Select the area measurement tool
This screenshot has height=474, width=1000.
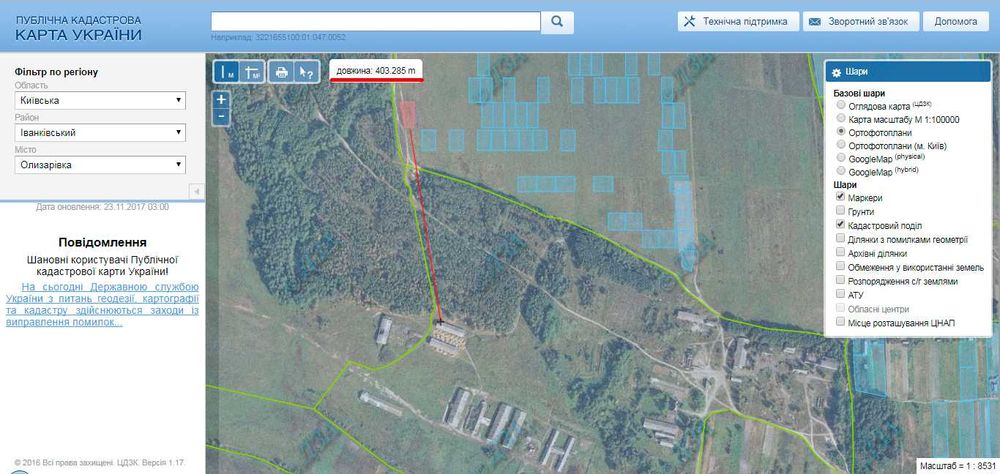[x=253, y=72]
